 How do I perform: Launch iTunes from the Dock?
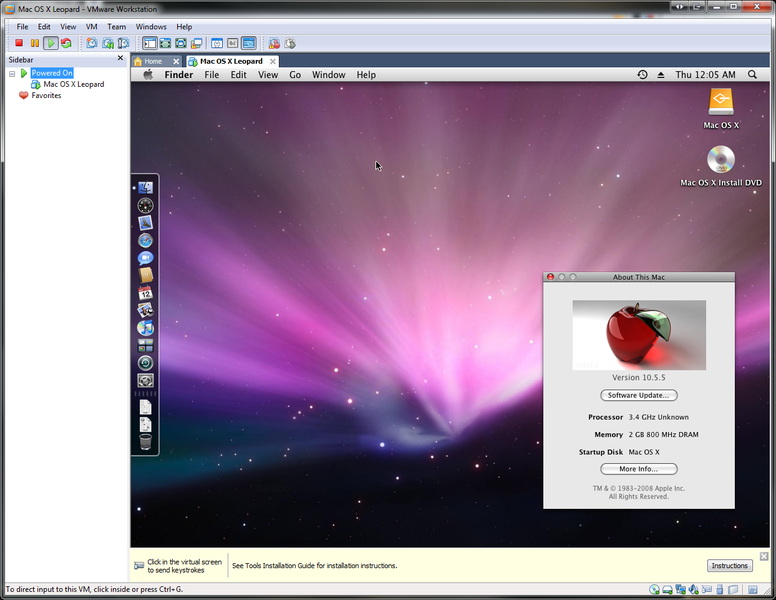[146, 328]
